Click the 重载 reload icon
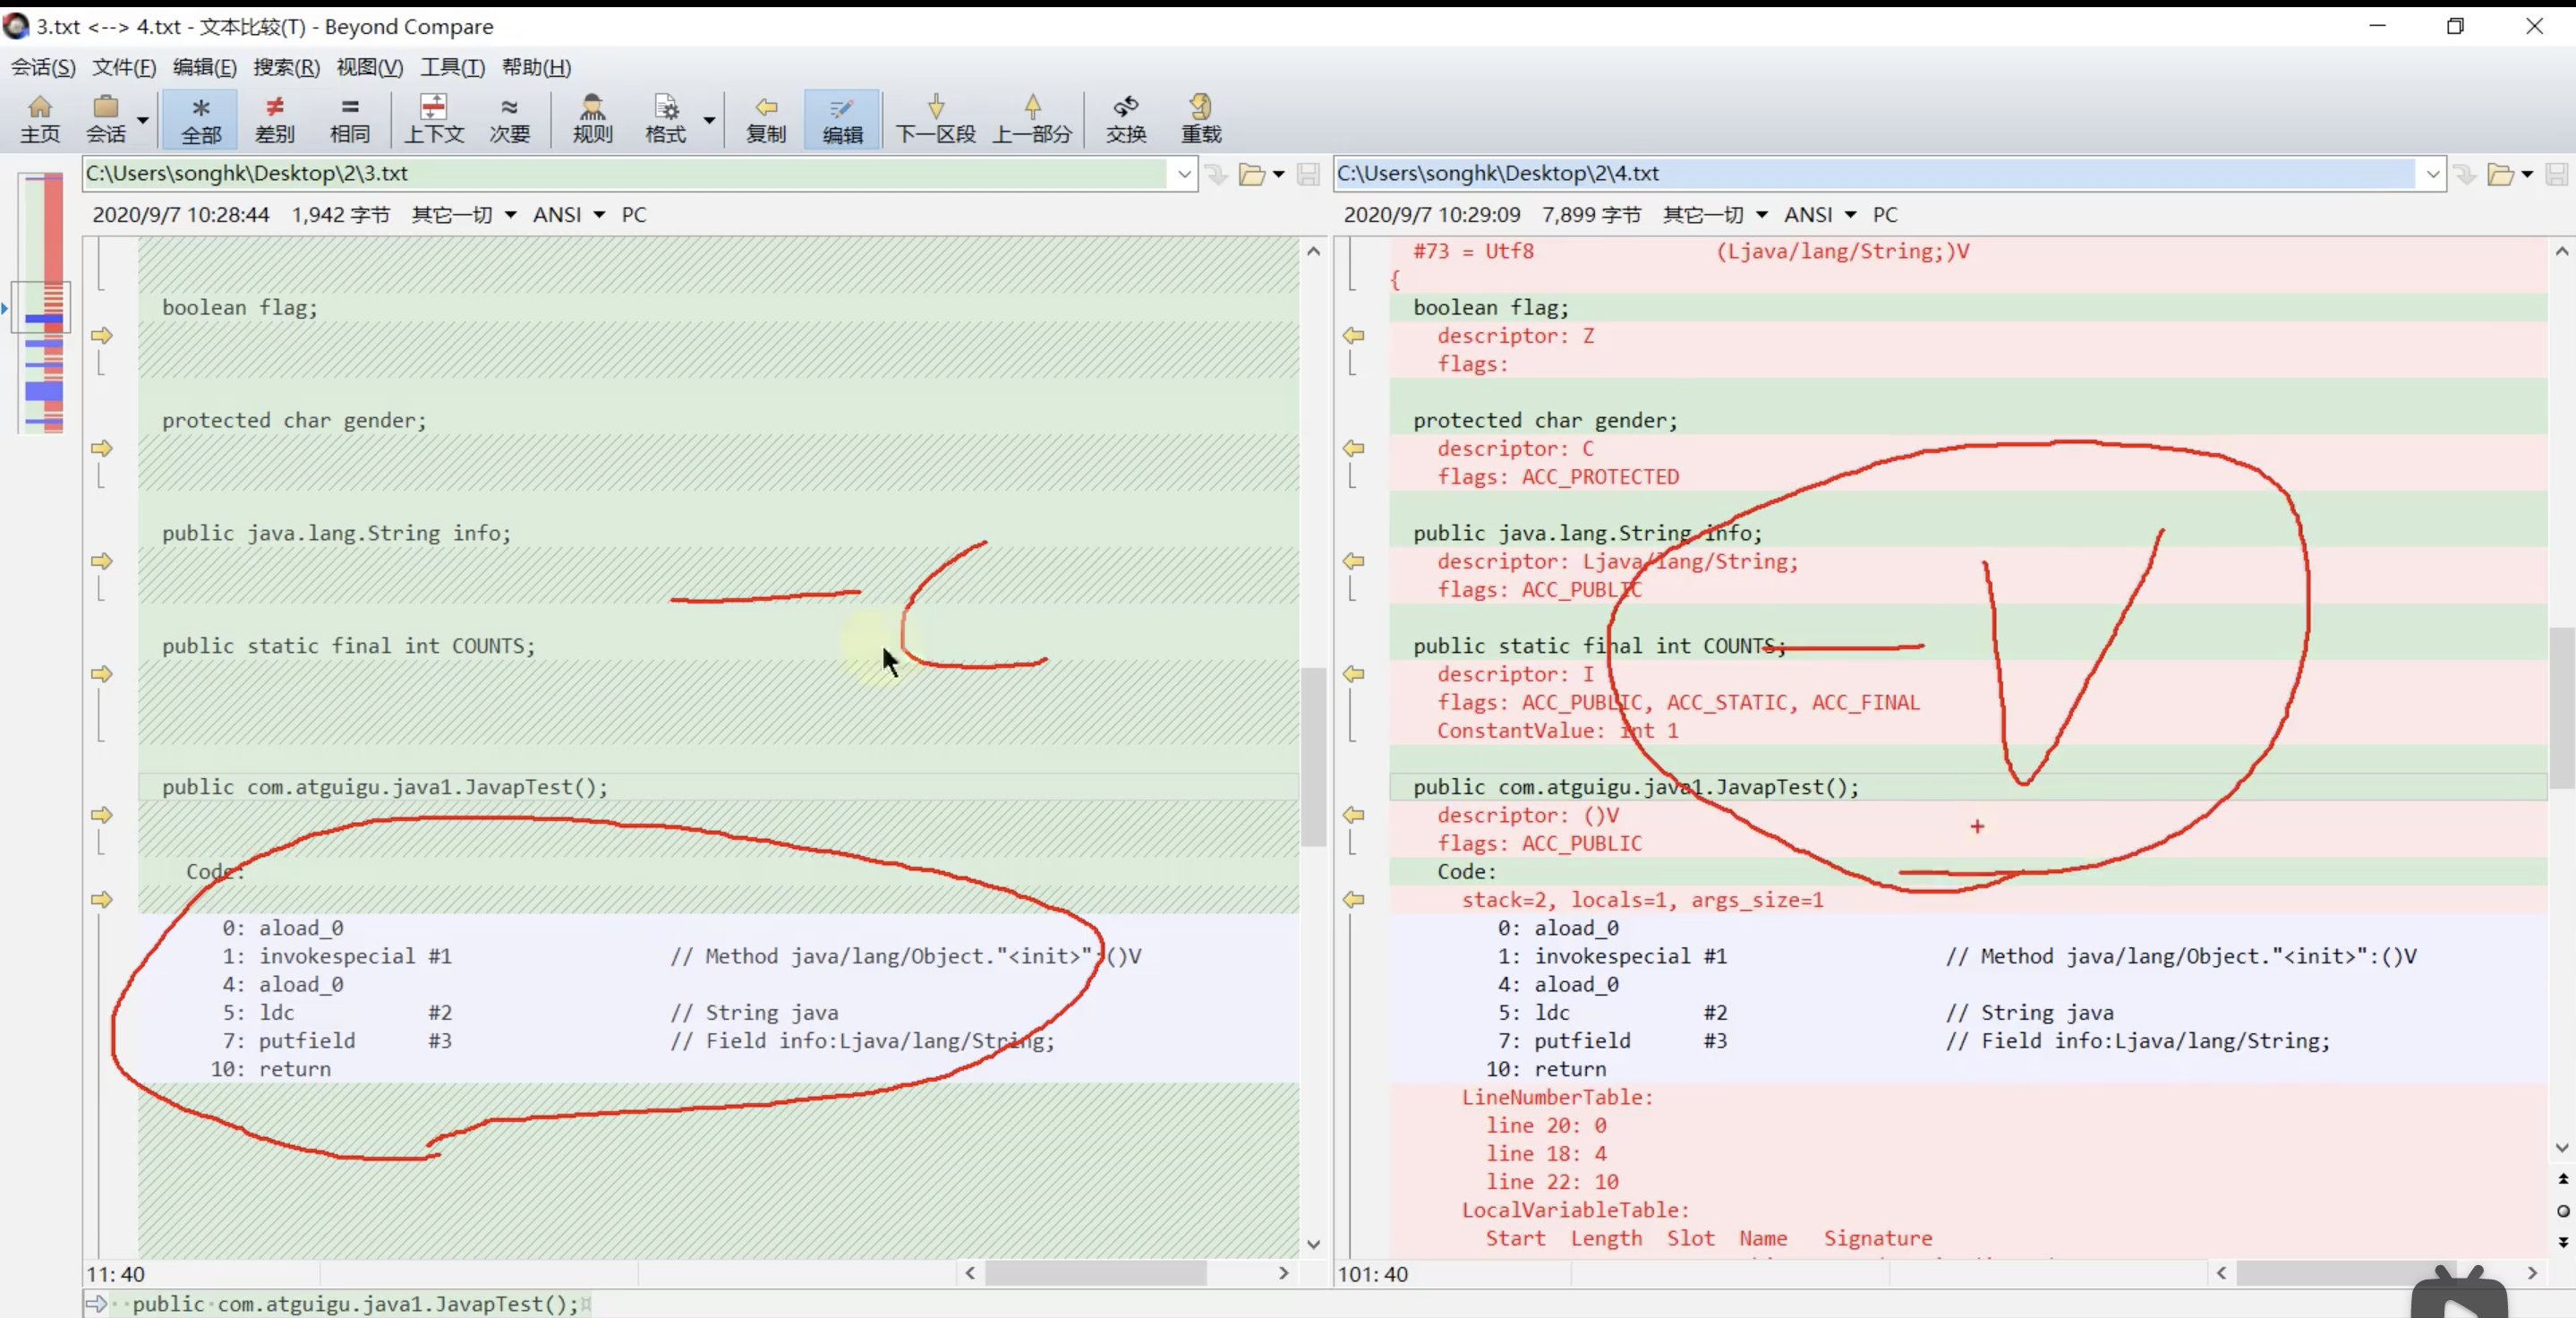Screen dimensions: 2576x1318 [1201, 119]
